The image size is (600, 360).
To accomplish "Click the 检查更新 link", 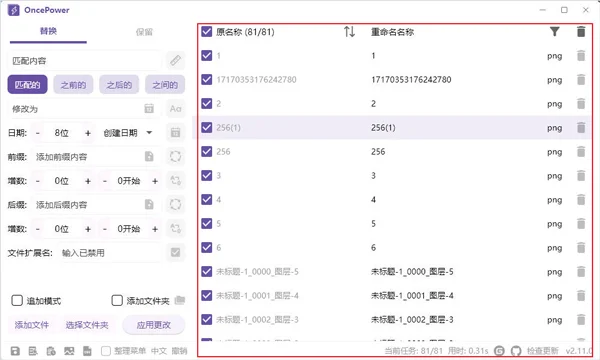I will (543, 351).
